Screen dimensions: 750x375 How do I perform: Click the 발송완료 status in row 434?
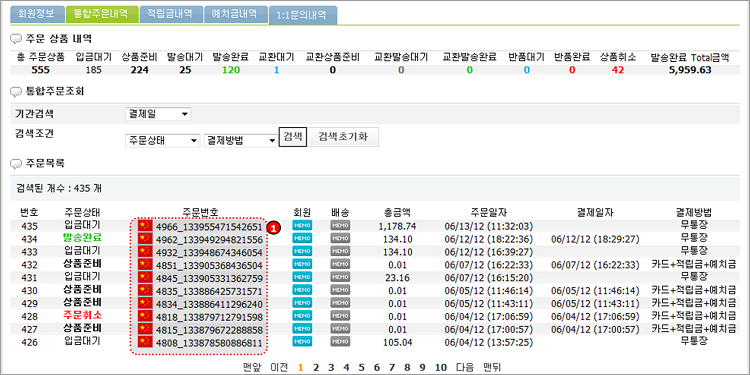[82, 237]
